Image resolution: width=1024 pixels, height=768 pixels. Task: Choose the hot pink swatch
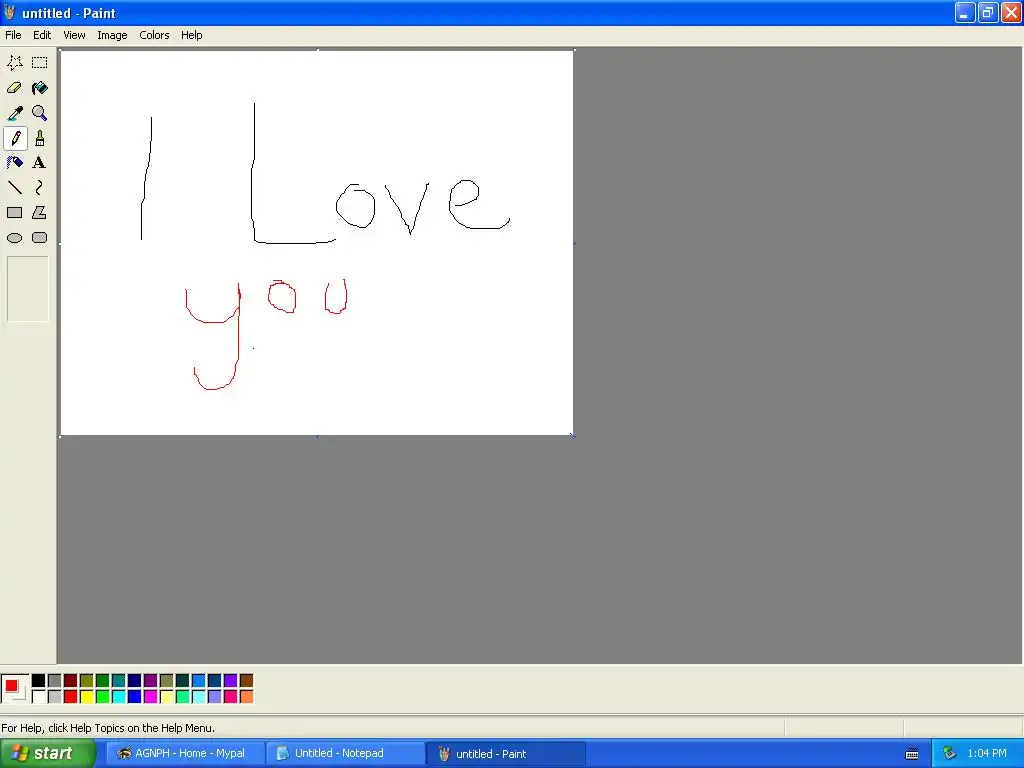pyautogui.click(x=231, y=697)
